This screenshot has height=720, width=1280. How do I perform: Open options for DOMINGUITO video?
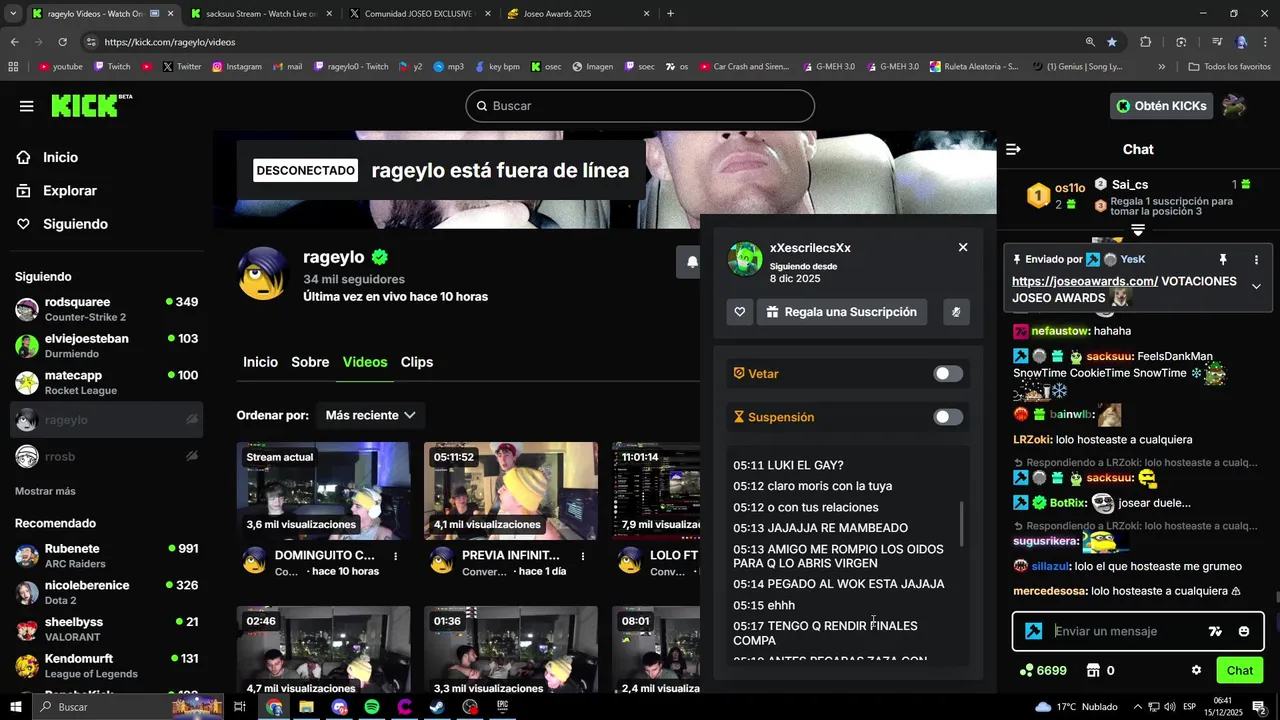click(x=396, y=556)
